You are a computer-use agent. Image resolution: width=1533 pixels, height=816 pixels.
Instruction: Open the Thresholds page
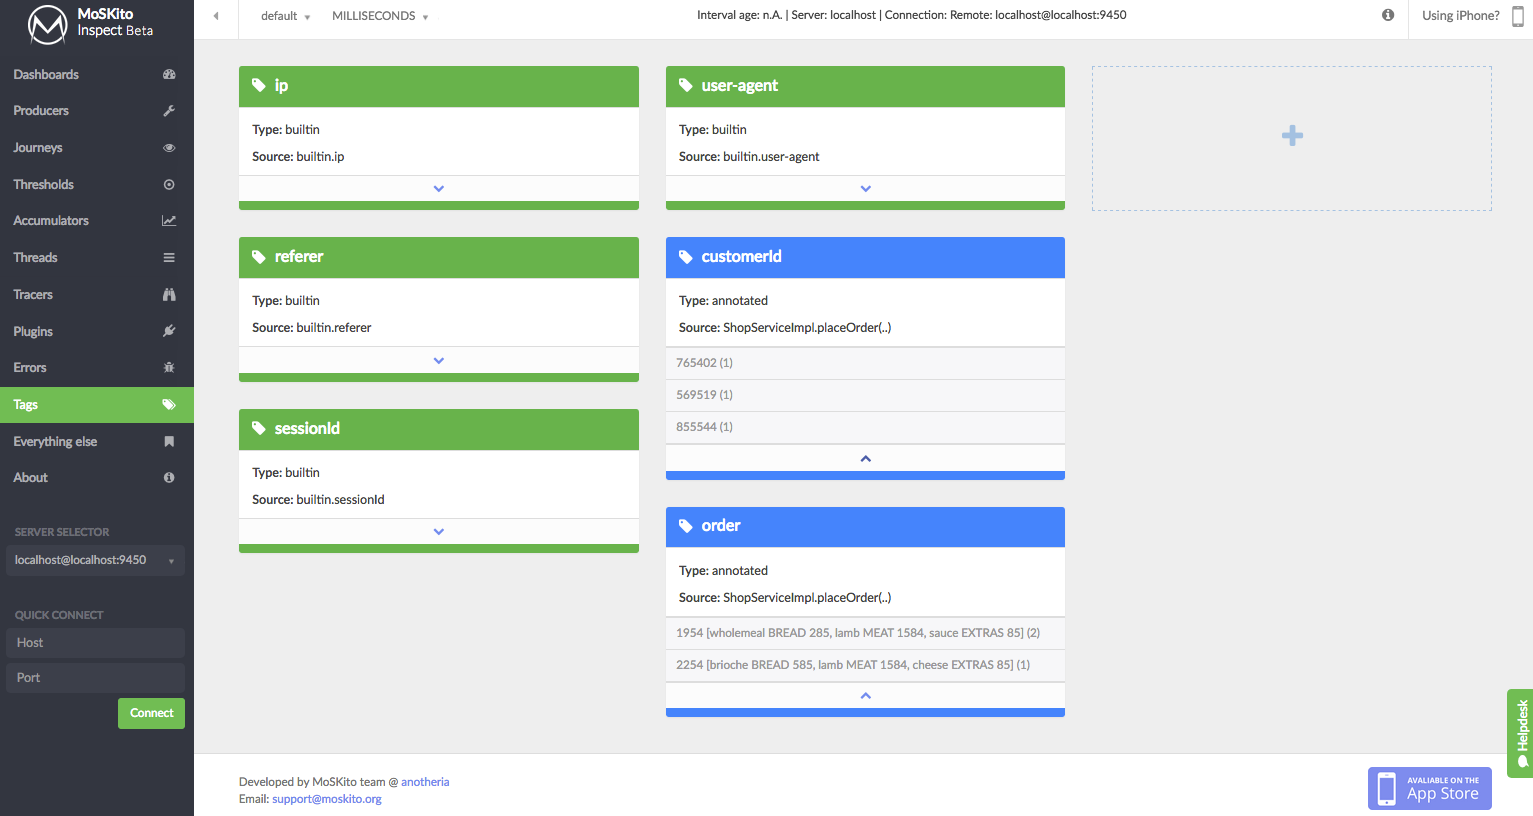click(97, 185)
